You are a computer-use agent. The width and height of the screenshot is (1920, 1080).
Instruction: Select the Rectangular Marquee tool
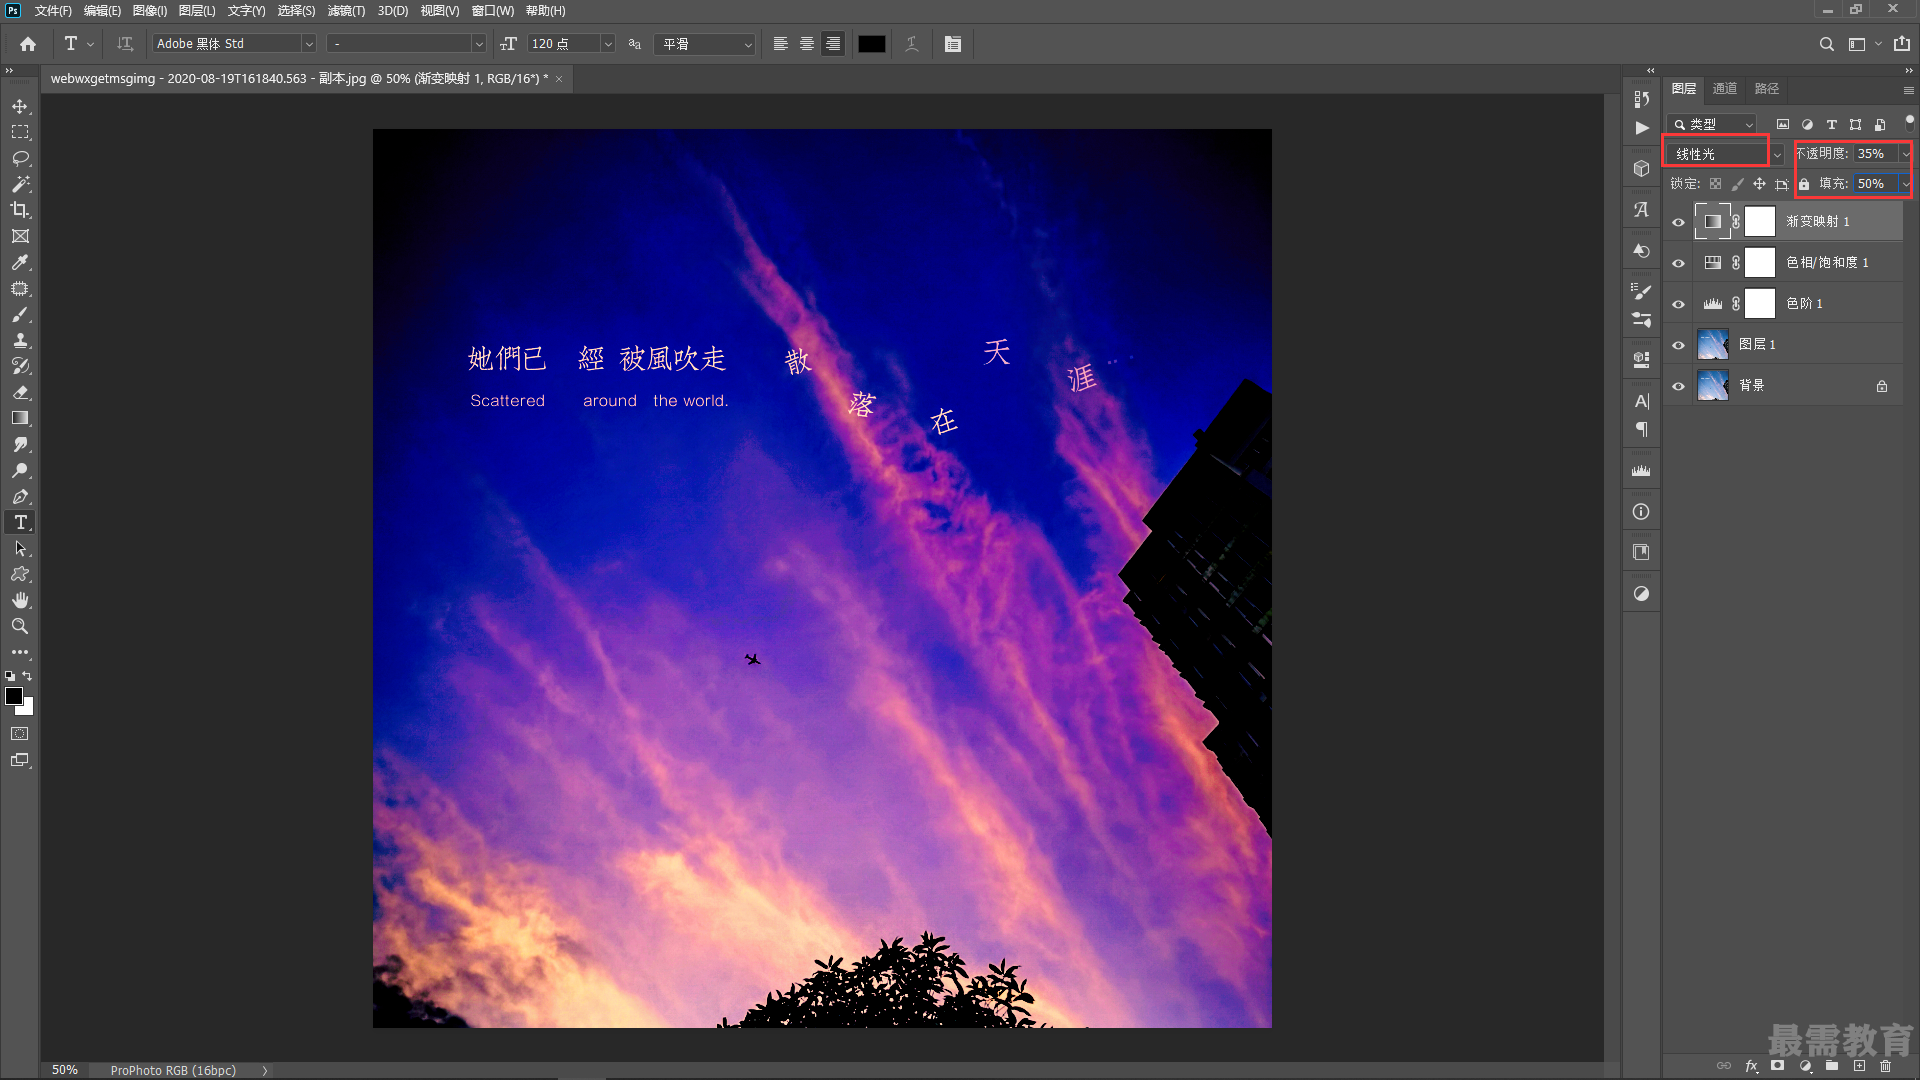20,132
